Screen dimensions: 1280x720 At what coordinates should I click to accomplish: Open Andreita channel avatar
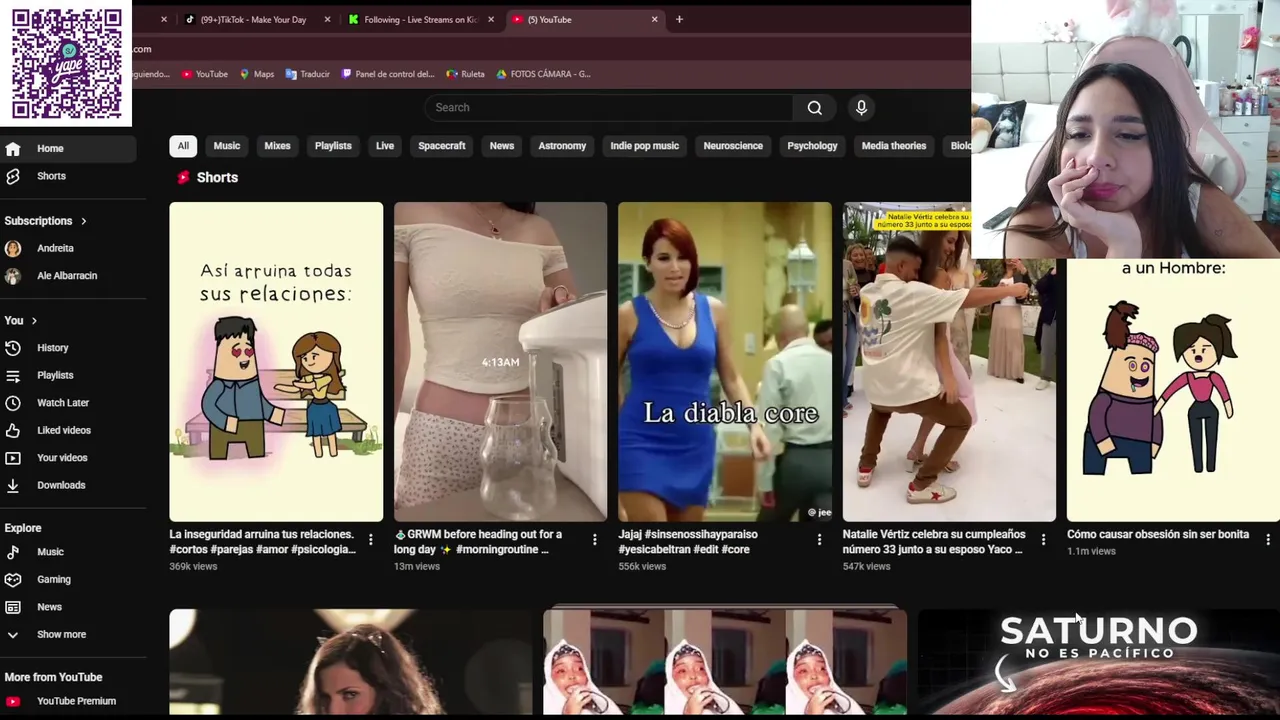click(13, 248)
